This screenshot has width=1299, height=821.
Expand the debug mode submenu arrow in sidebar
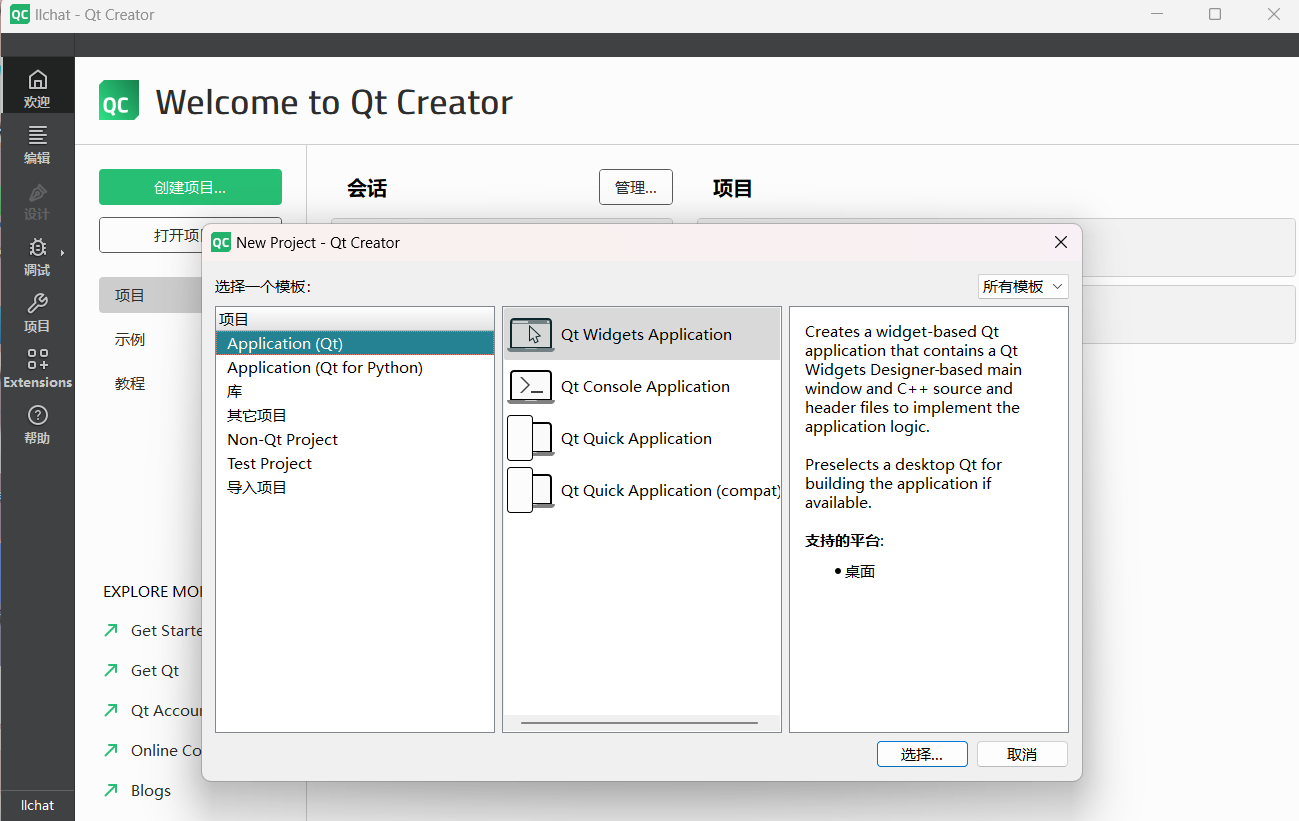(62, 253)
